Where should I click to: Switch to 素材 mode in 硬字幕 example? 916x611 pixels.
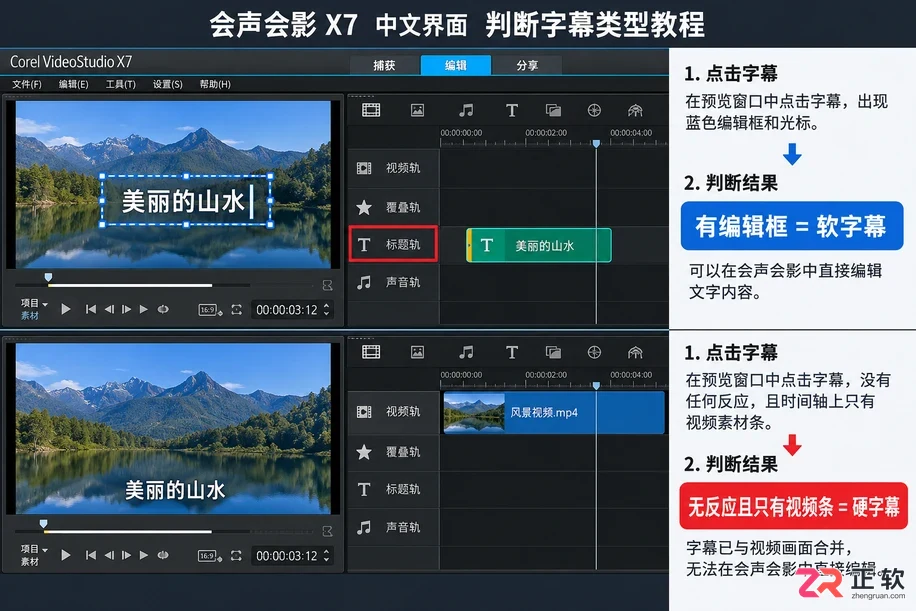(30, 561)
